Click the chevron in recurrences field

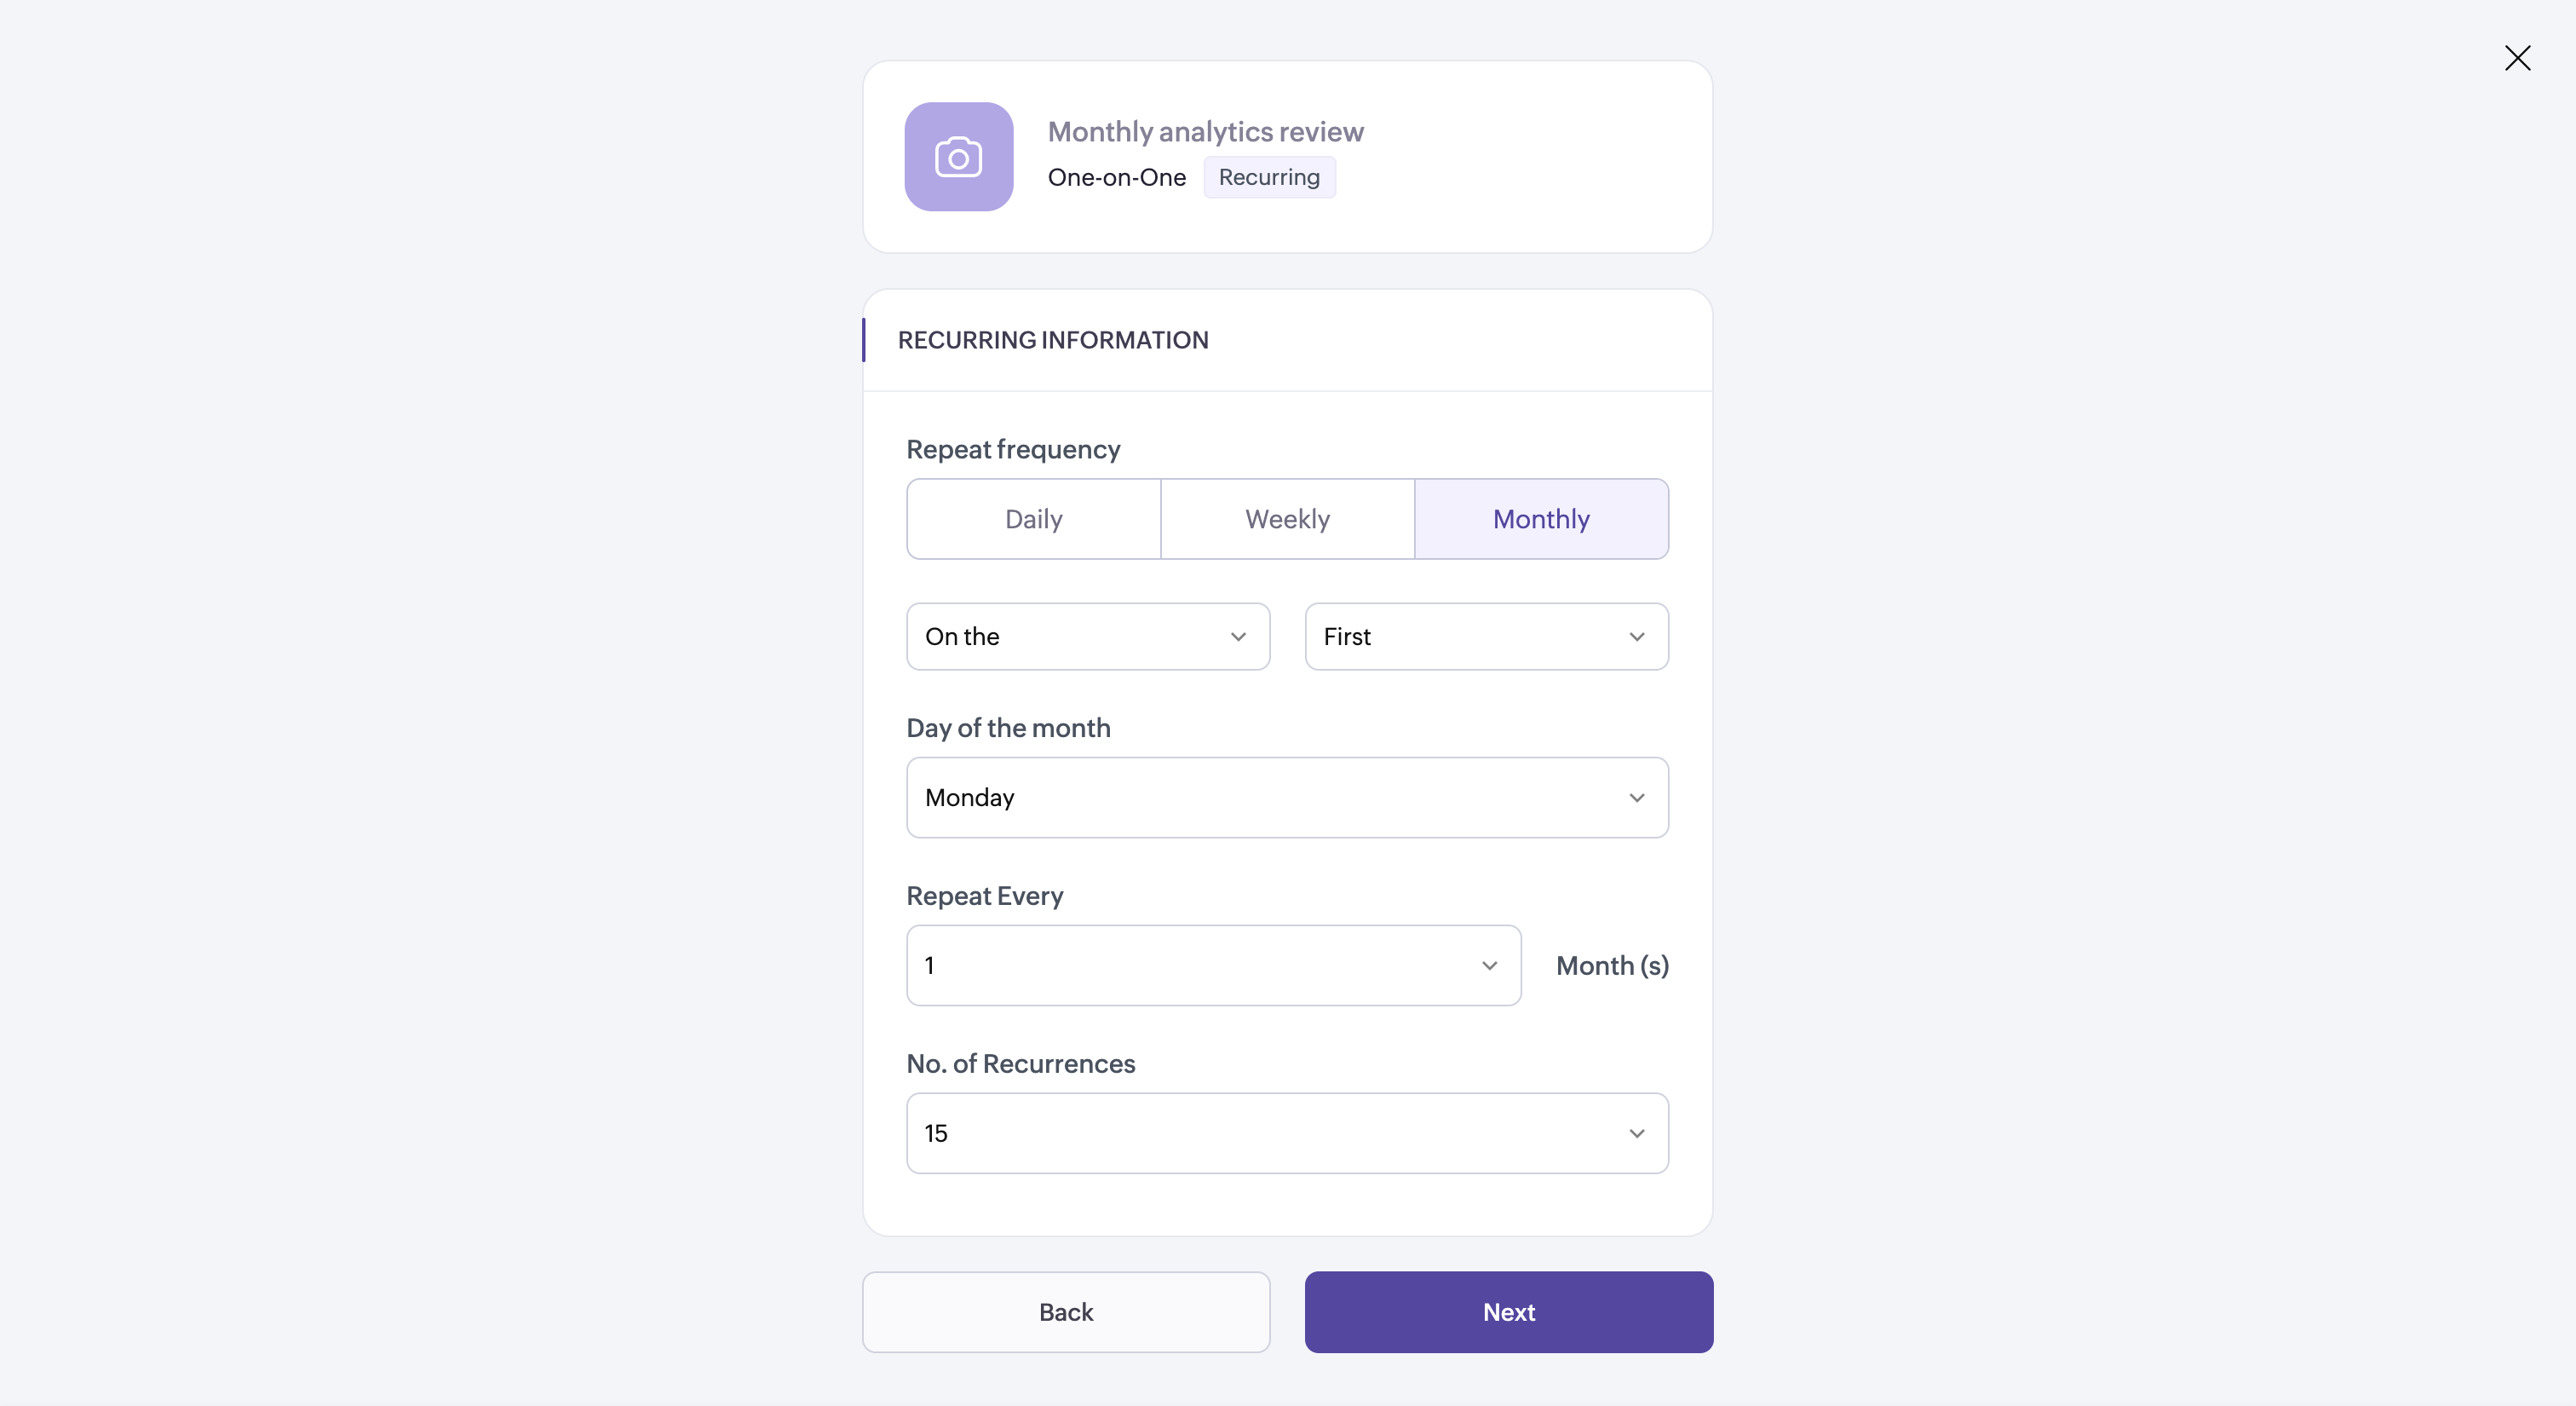click(x=1636, y=1134)
